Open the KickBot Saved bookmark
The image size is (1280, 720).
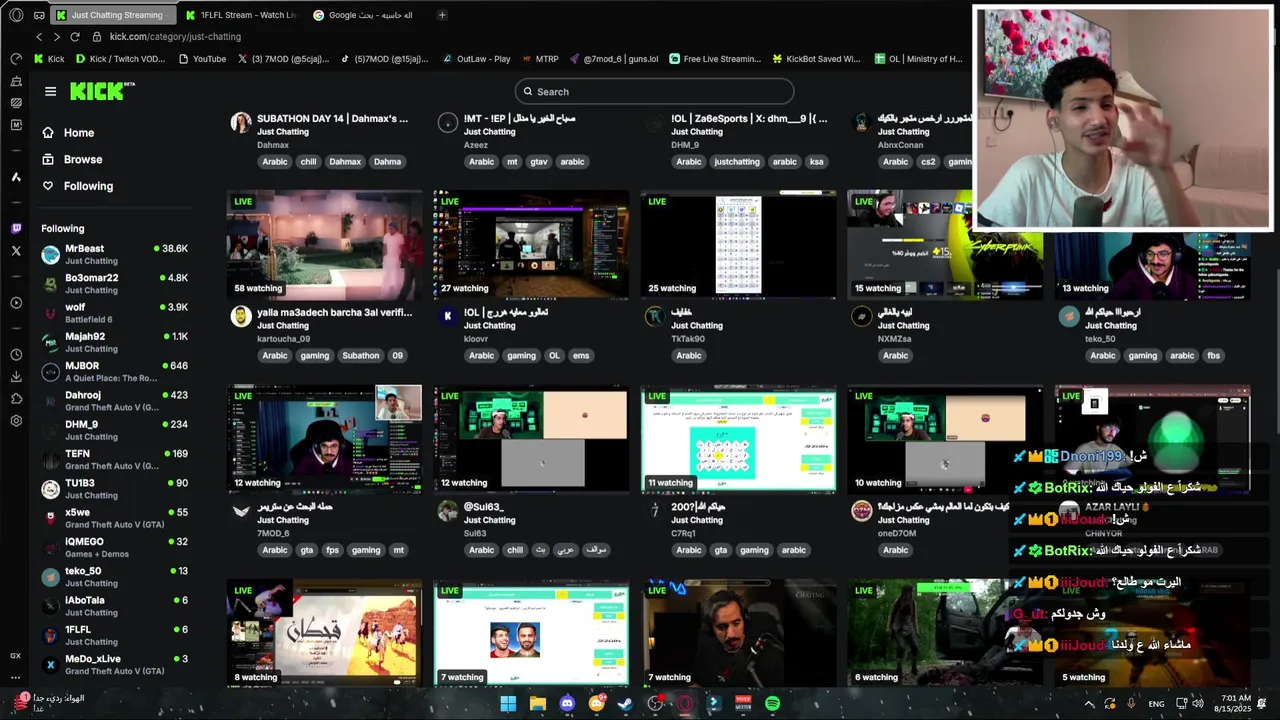tap(816, 59)
